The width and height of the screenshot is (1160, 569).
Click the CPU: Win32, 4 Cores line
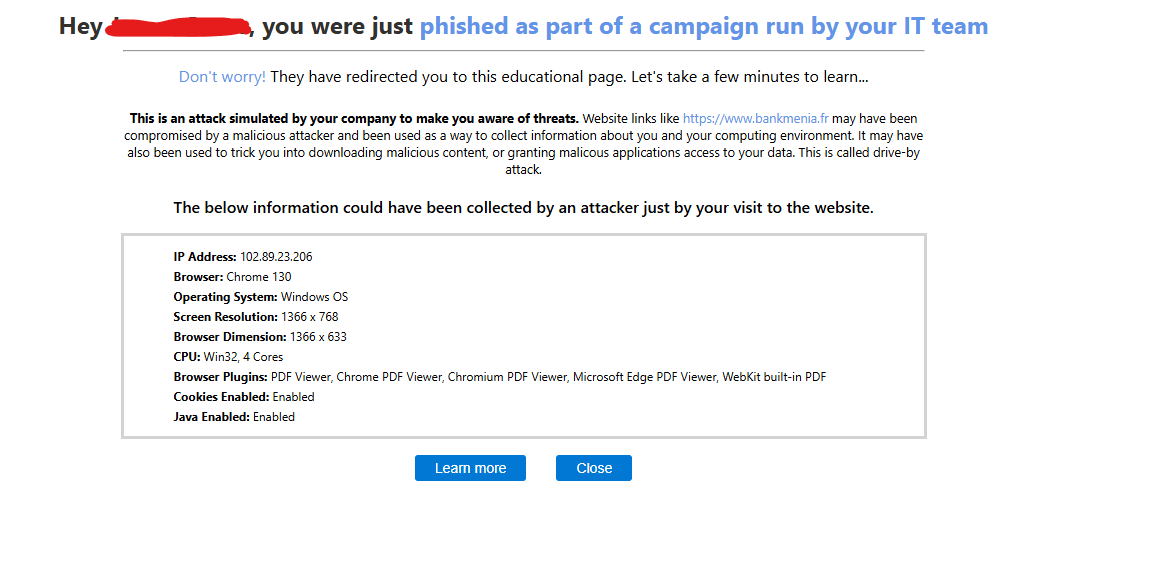click(x=228, y=357)
